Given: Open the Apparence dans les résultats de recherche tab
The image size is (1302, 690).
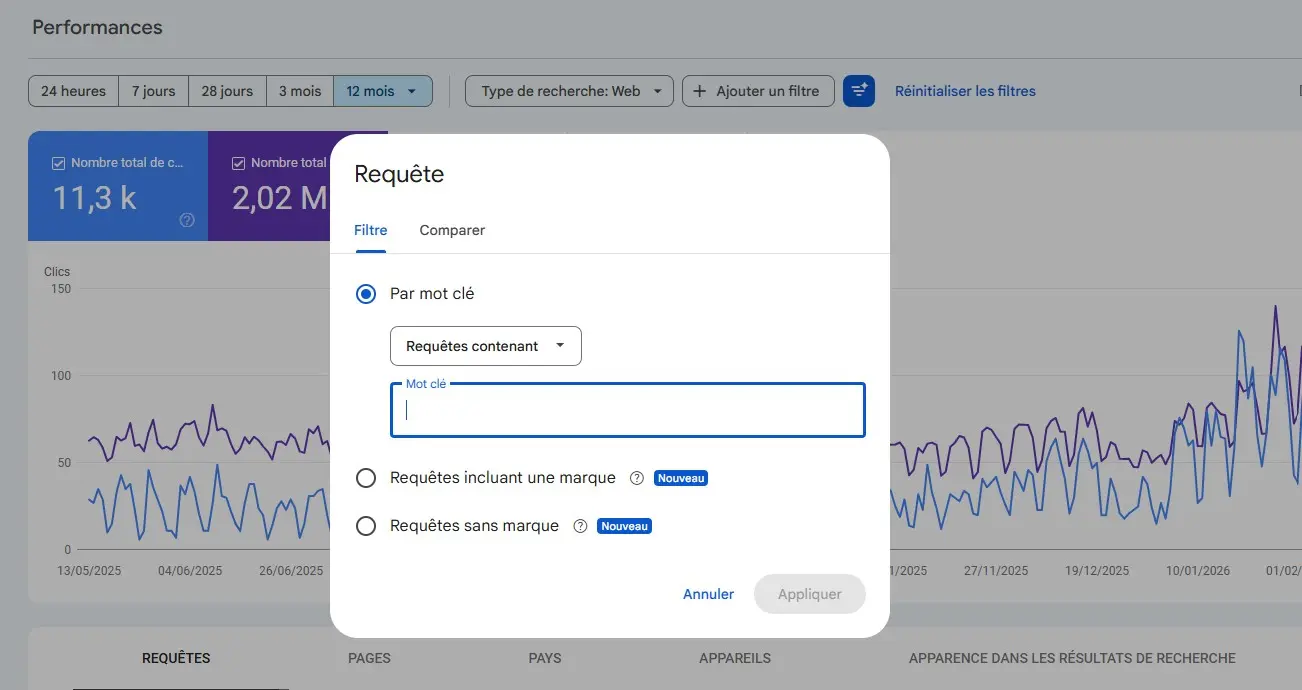Looking at the screenshot, I should tap(1072, 658).
